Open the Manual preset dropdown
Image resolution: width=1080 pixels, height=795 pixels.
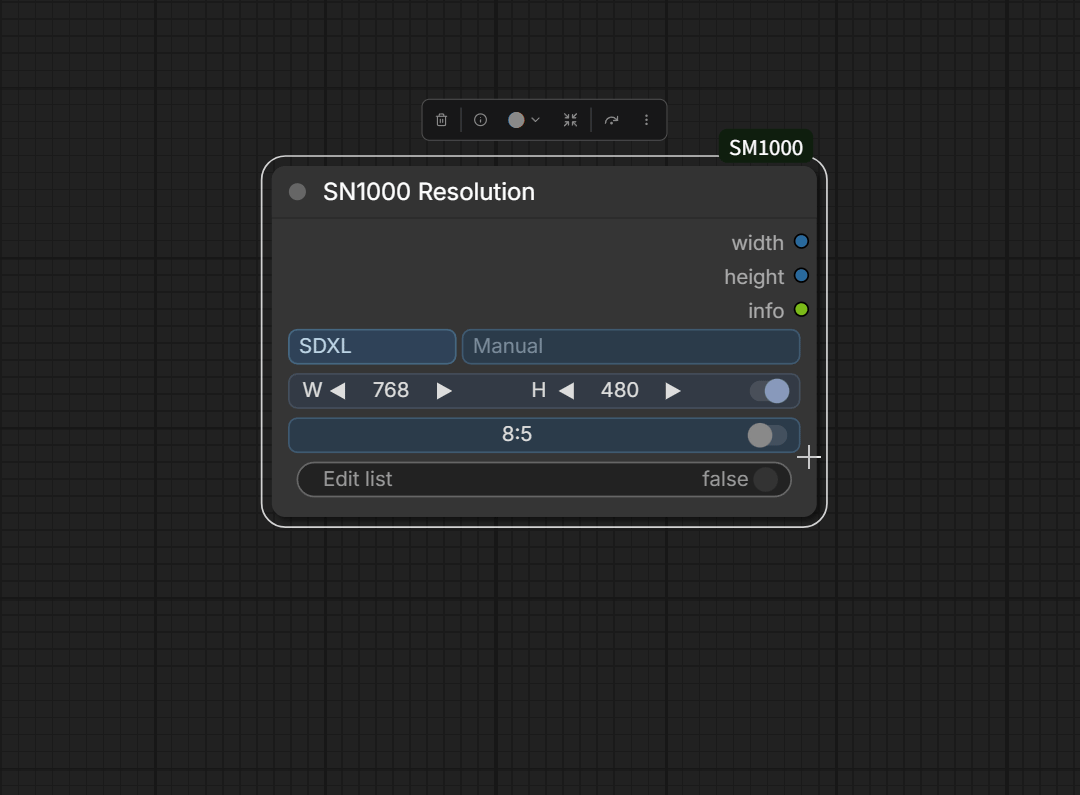(631, 346)
